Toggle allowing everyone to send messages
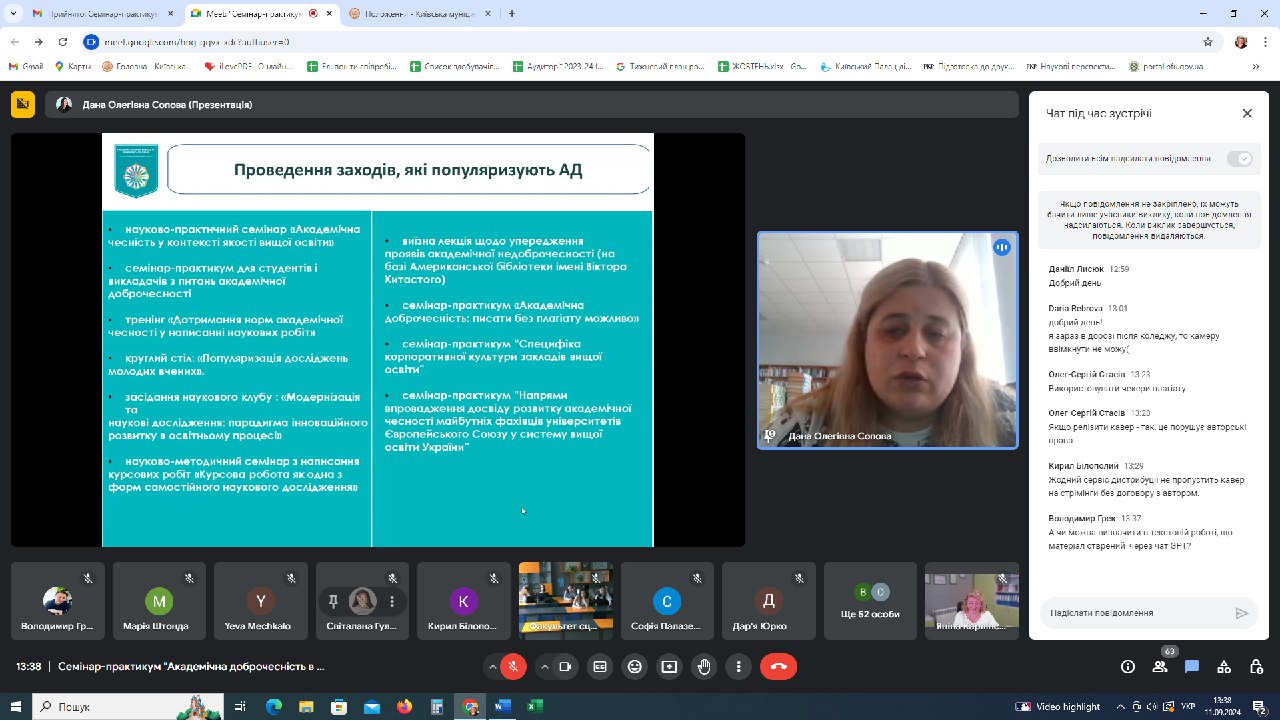The width and height of the screenshot is (1280, 720). (1240, 159)
